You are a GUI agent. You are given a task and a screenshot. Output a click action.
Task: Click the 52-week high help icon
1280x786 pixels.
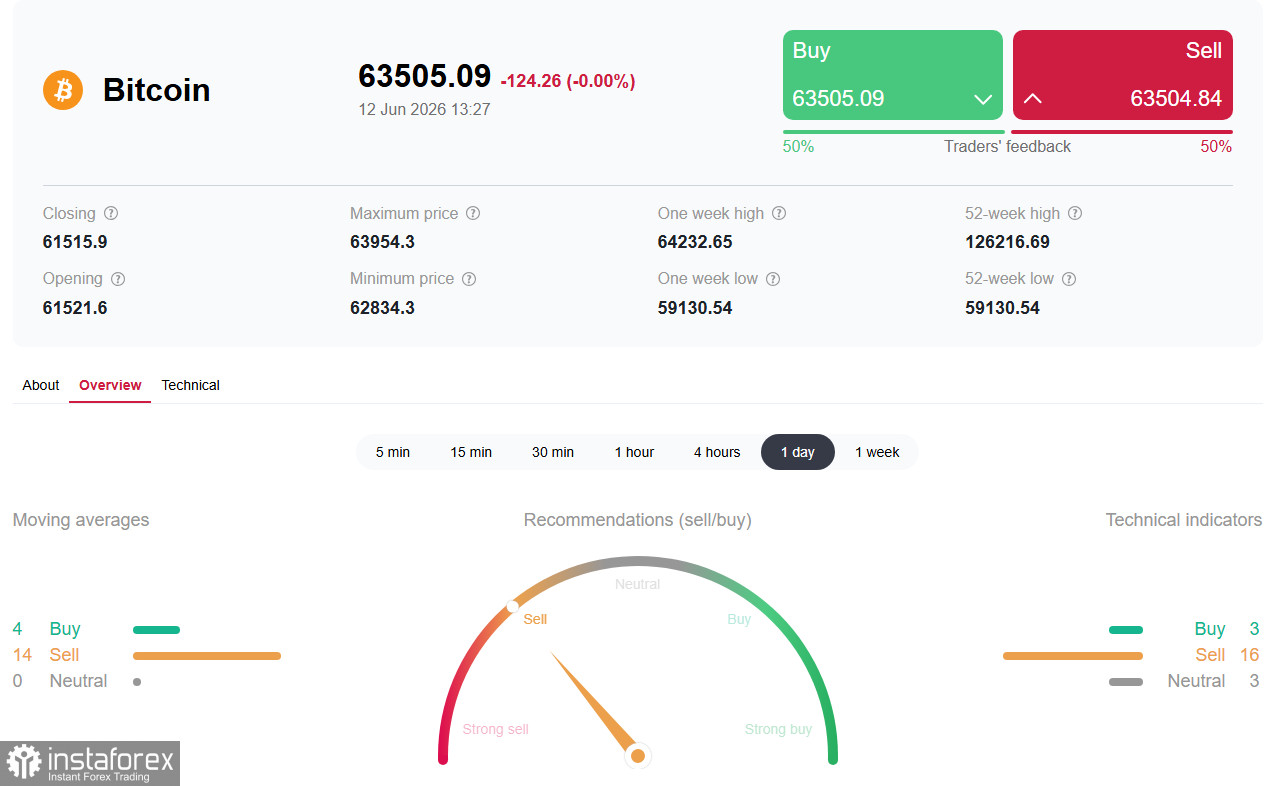point(1075,214)
